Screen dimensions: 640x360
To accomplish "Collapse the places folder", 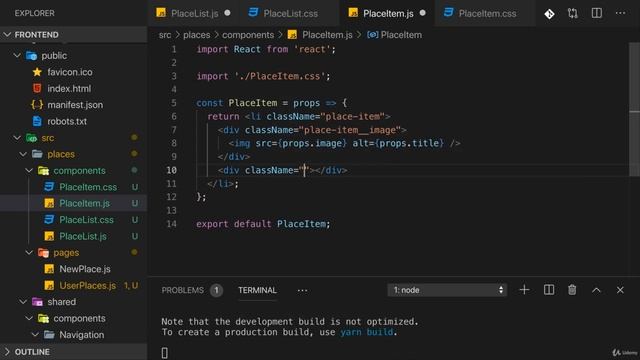I will point(23,154).
